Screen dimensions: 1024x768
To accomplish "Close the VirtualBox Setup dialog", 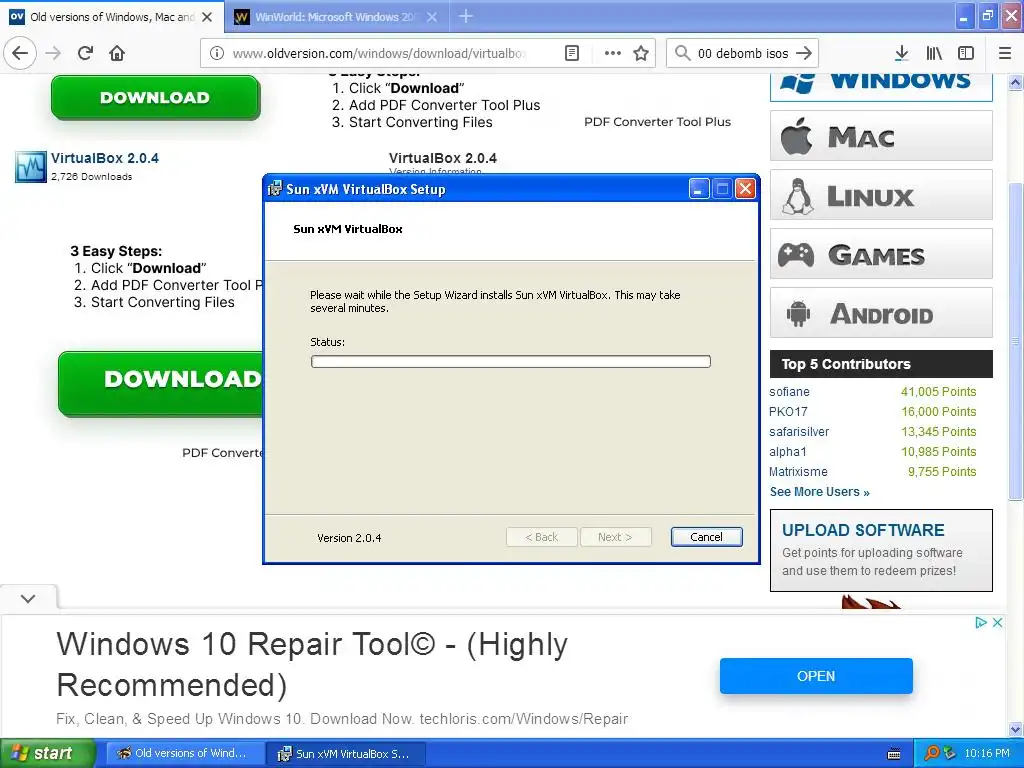I will [x=745, y=189].
